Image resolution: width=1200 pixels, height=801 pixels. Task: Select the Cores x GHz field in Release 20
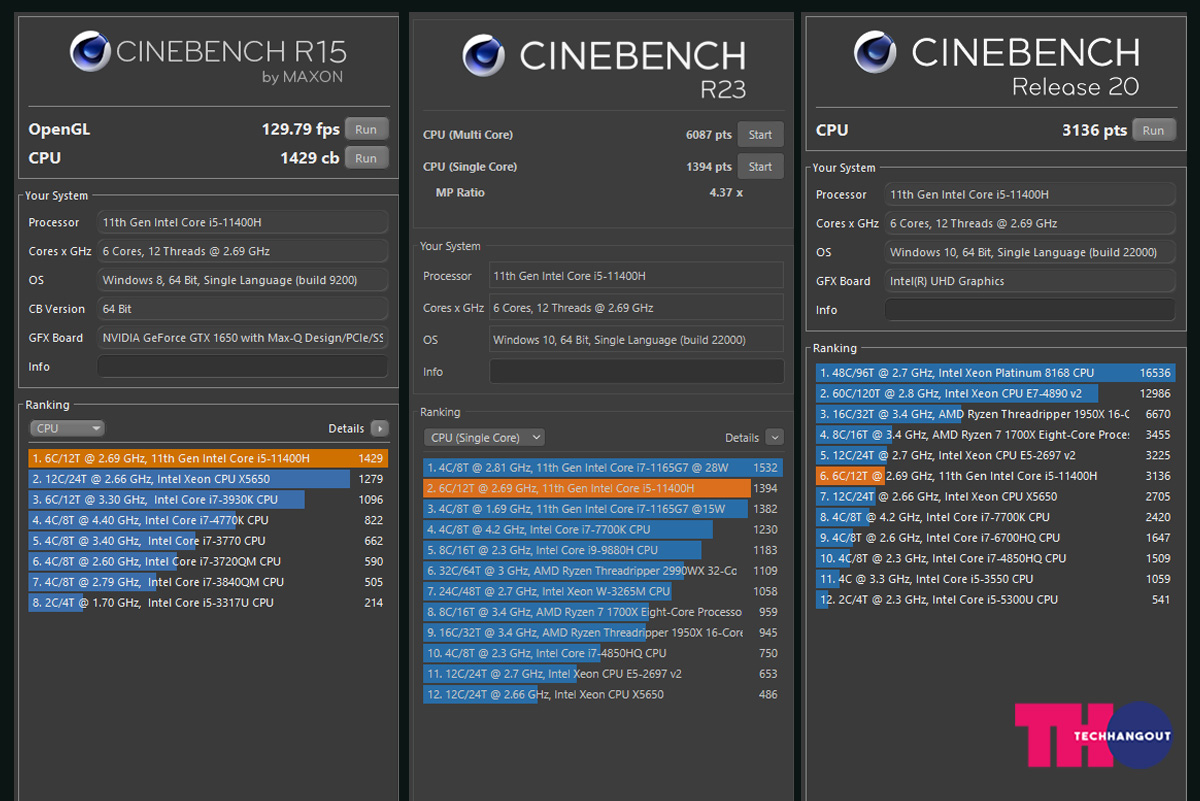click(x=1030, y=223)
